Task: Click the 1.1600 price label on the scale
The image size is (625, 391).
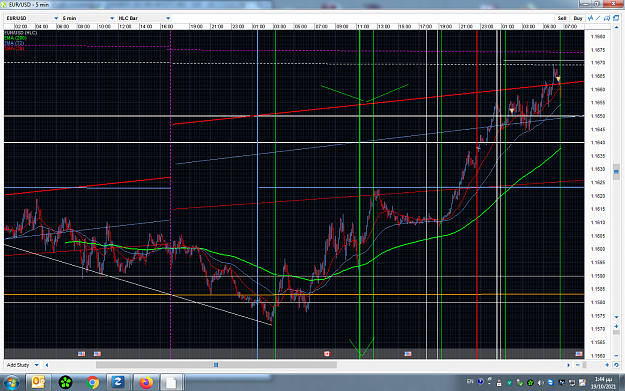Action: [x=597, y=249]
